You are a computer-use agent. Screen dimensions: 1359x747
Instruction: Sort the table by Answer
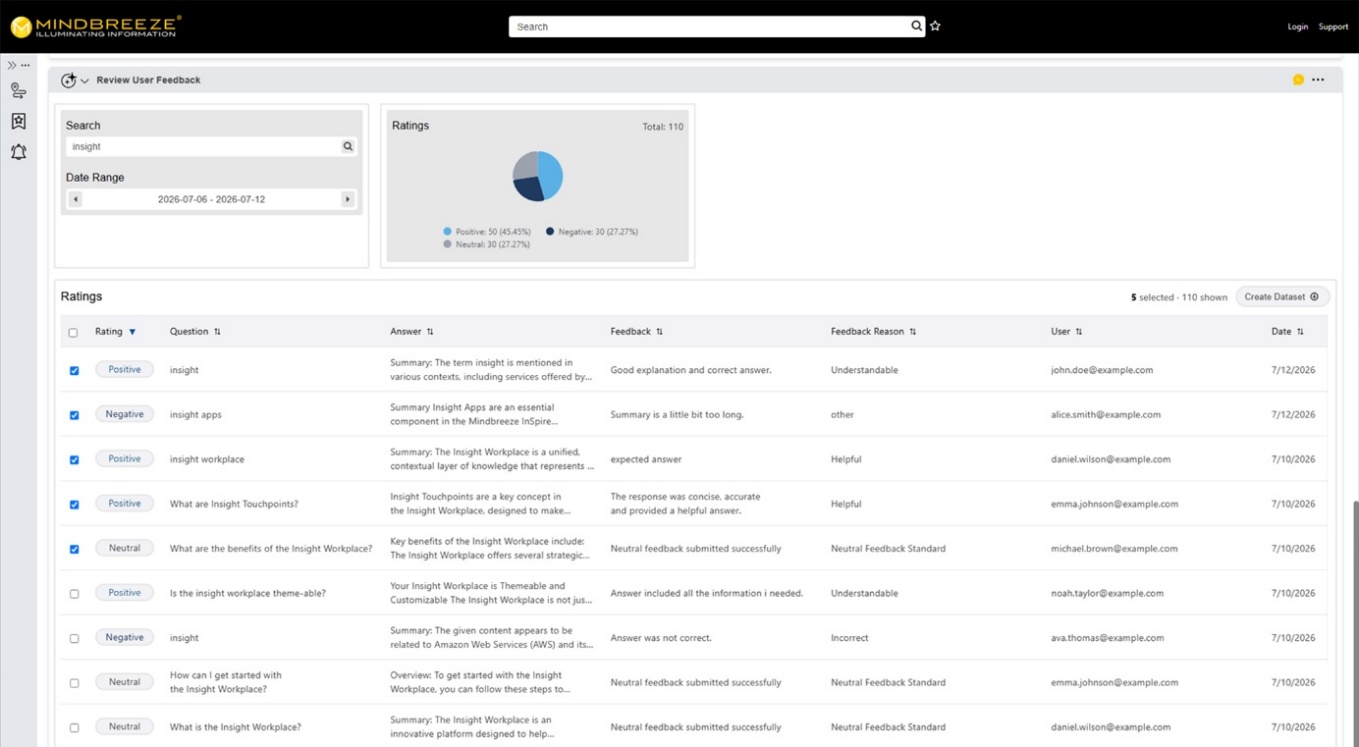430,332
